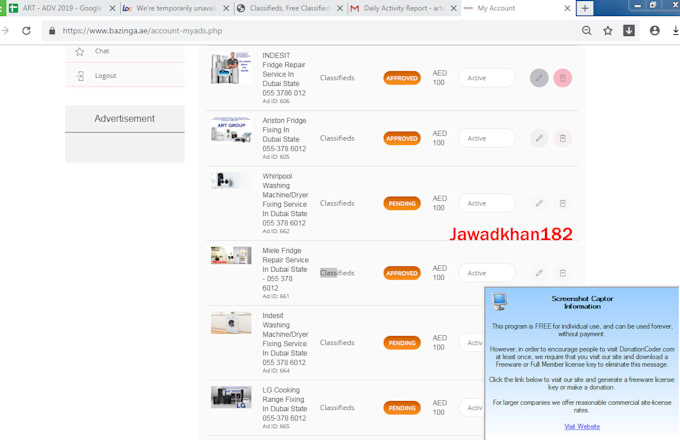Viewport: 680px width, 440px height.
Task: Open the INDESIT Fridge Repair ad thumbnail
Action: click(231, 68)
